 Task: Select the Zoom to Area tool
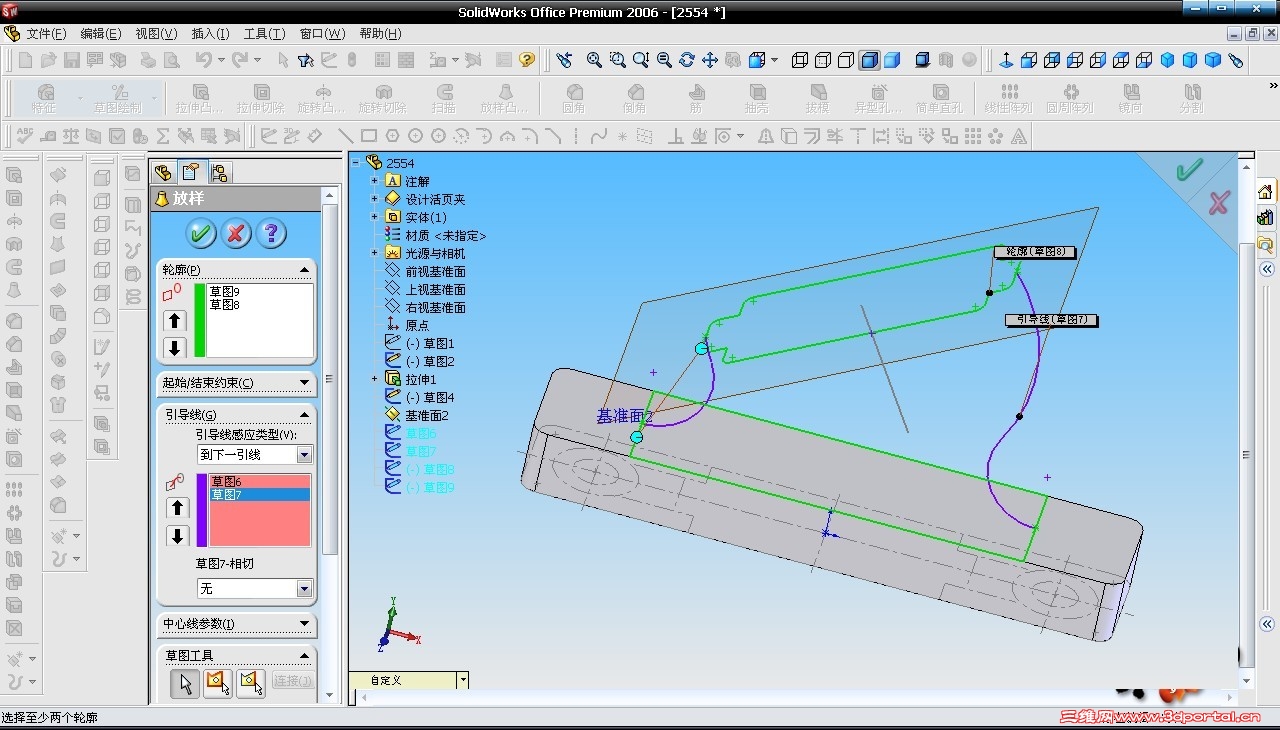(x=617, y=60)
